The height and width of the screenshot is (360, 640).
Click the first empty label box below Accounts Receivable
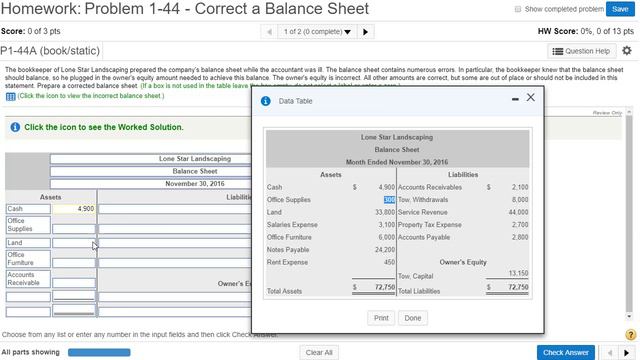(x=28, y=297)
